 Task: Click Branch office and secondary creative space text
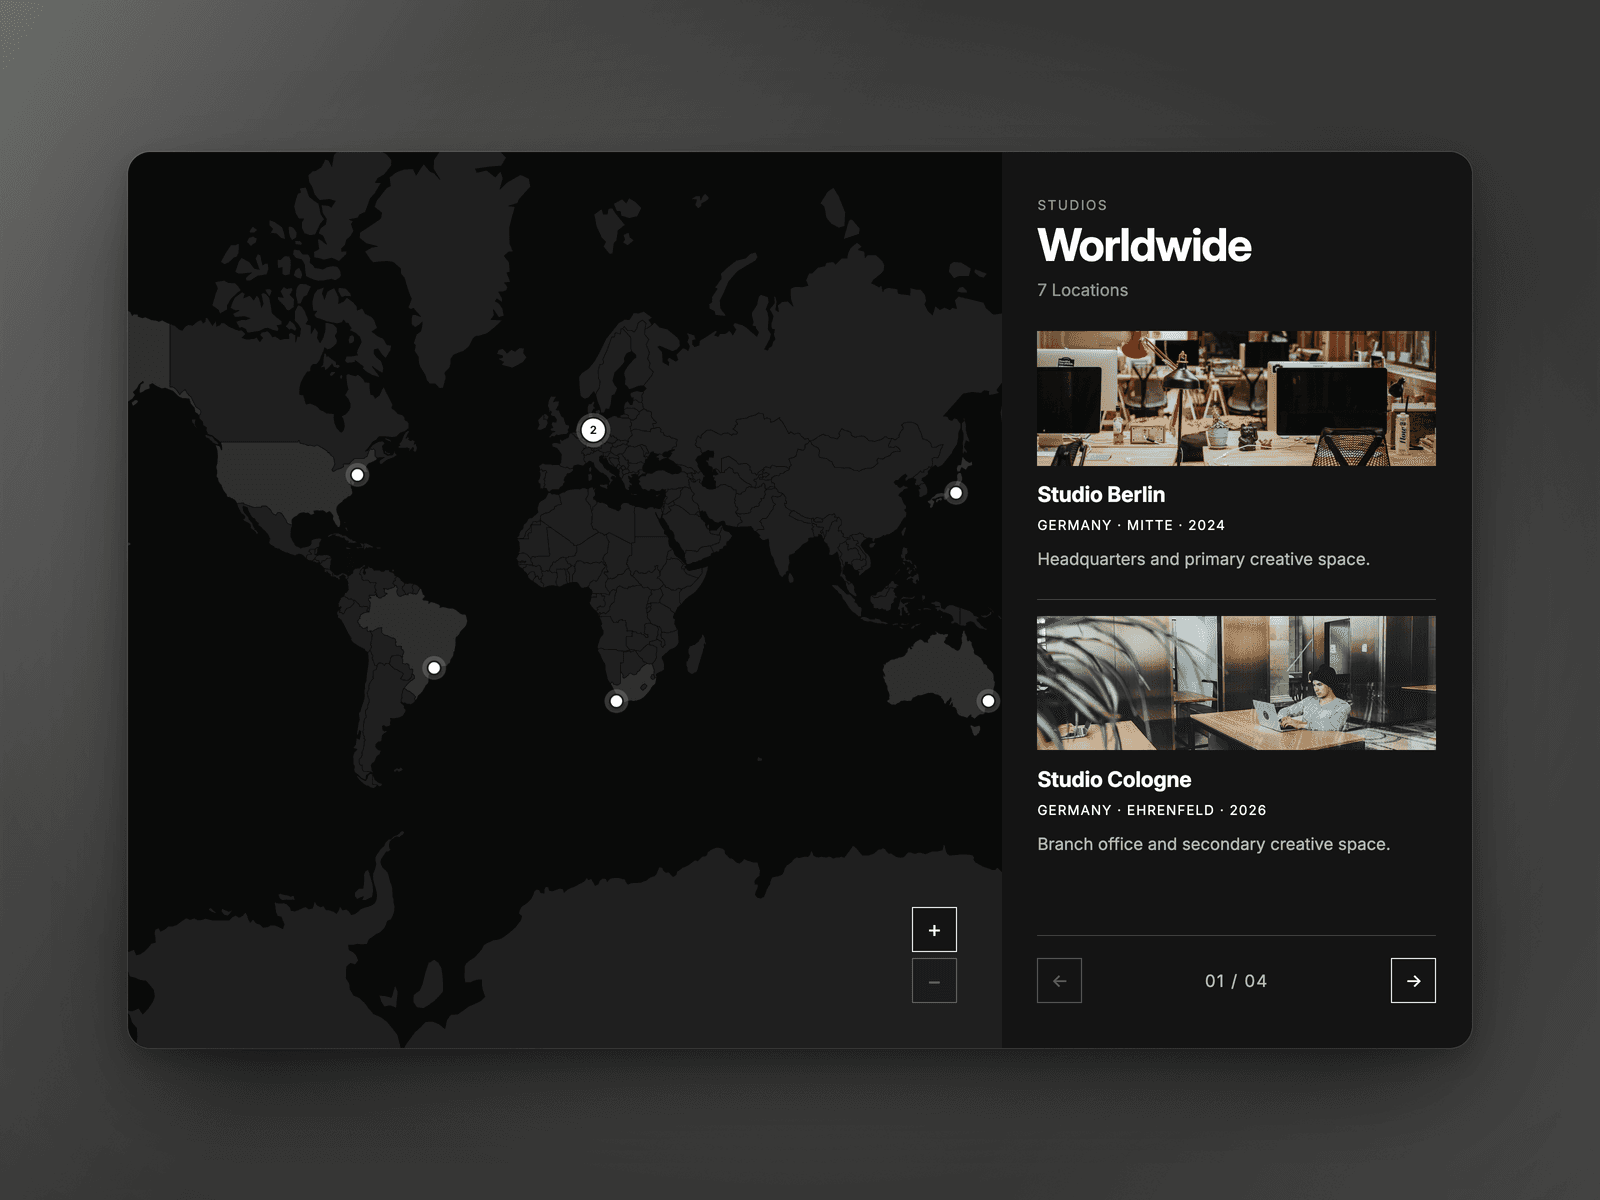tap(1213, 844)
